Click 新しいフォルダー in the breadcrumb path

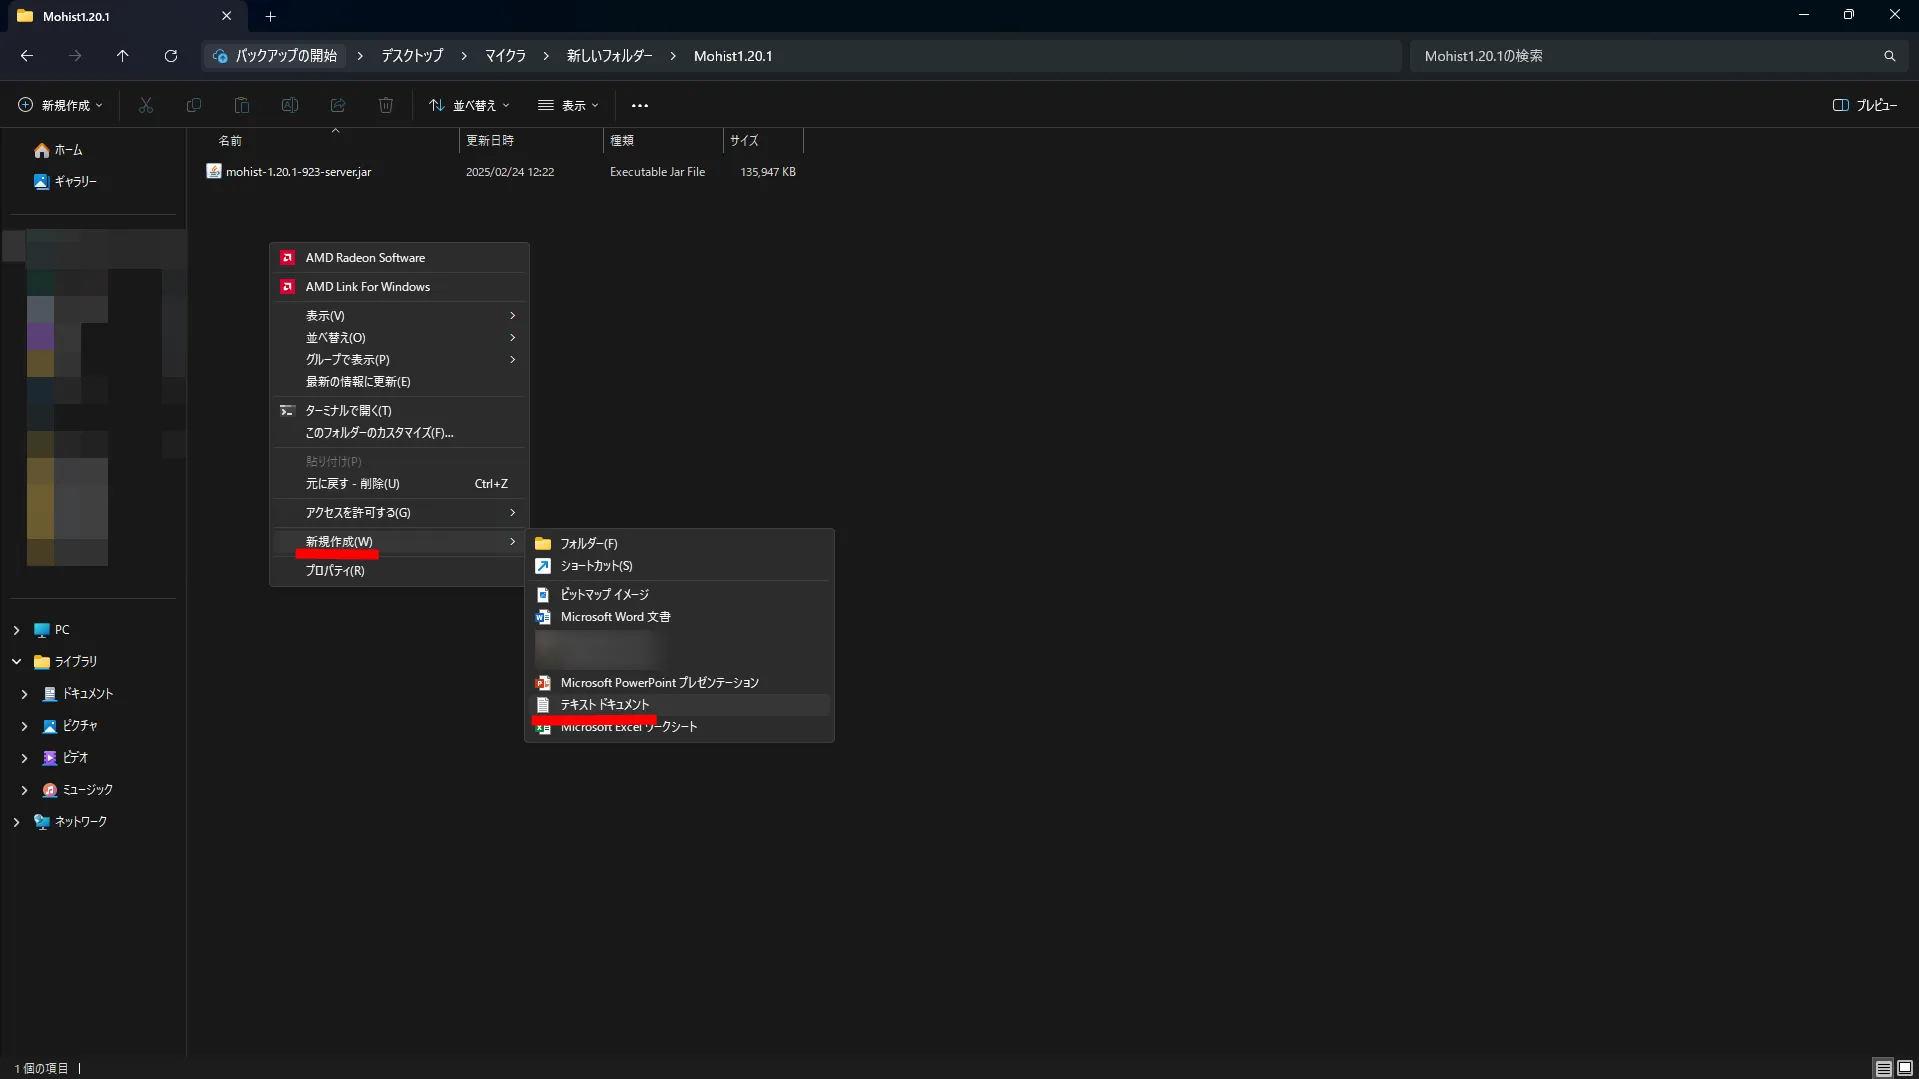pos(609,56)
